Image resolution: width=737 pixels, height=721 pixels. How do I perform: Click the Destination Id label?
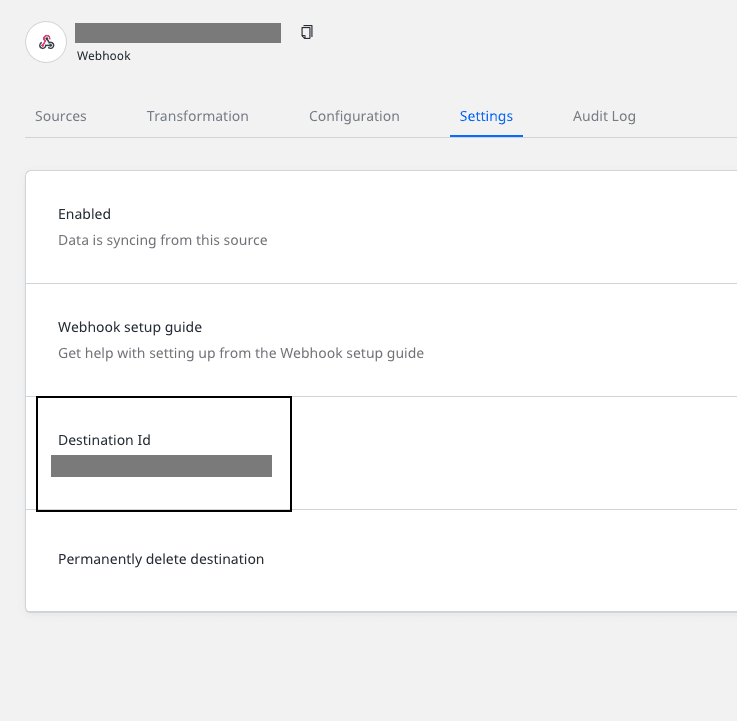104,440
